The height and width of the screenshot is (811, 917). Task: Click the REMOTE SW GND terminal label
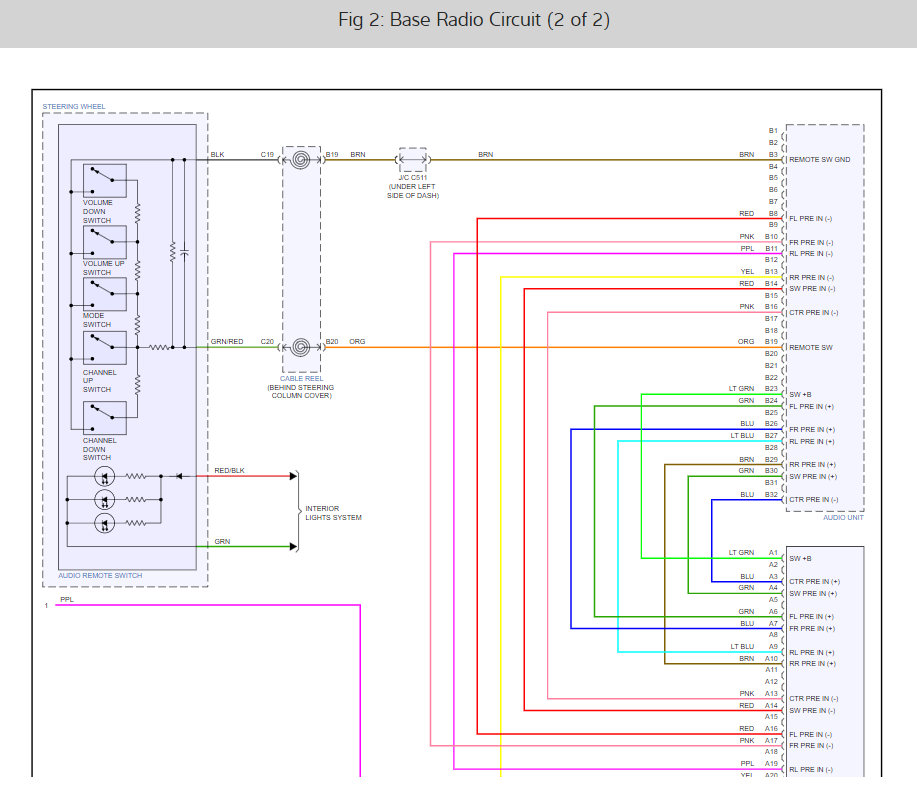click(x=819, y=160)
